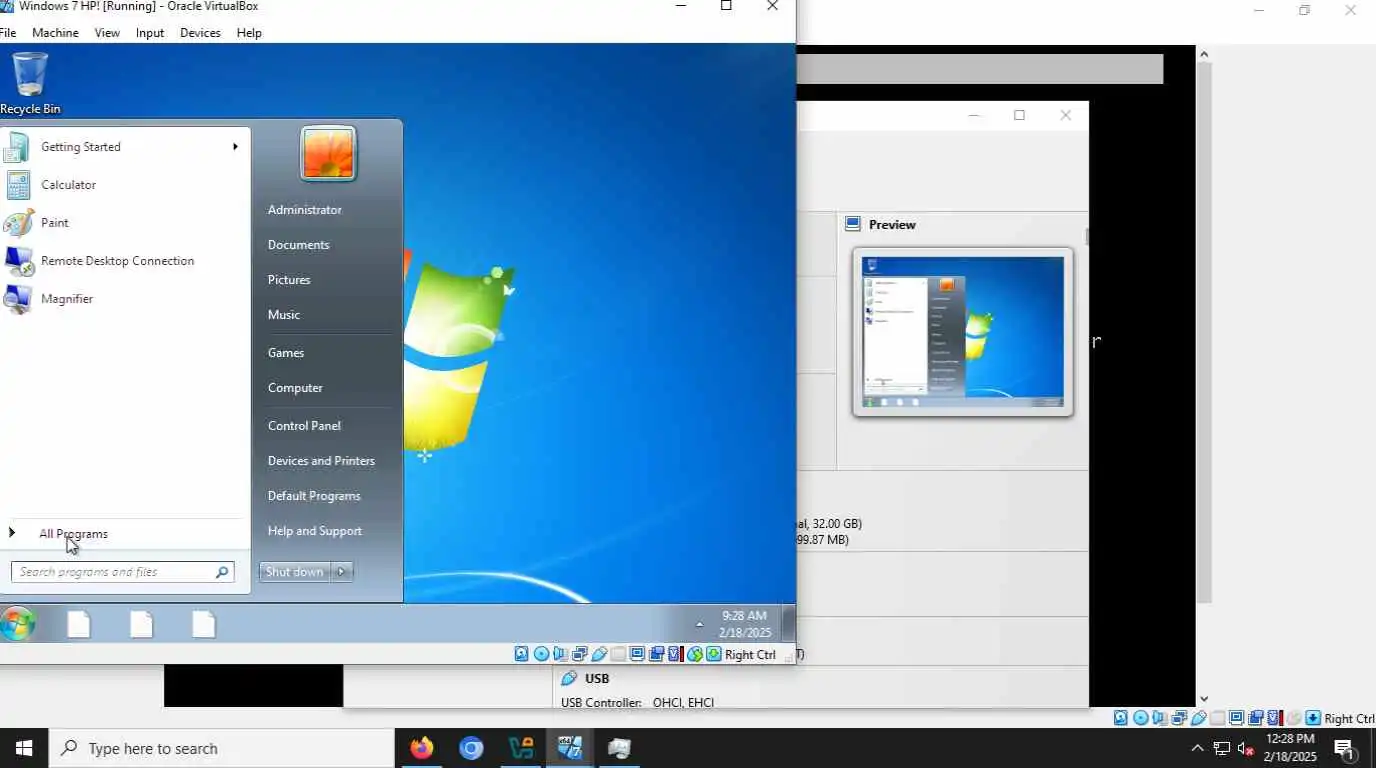Click the Windows 7 Show desktop strip
Screen dimensions: 1376x768
coord(788,624)
